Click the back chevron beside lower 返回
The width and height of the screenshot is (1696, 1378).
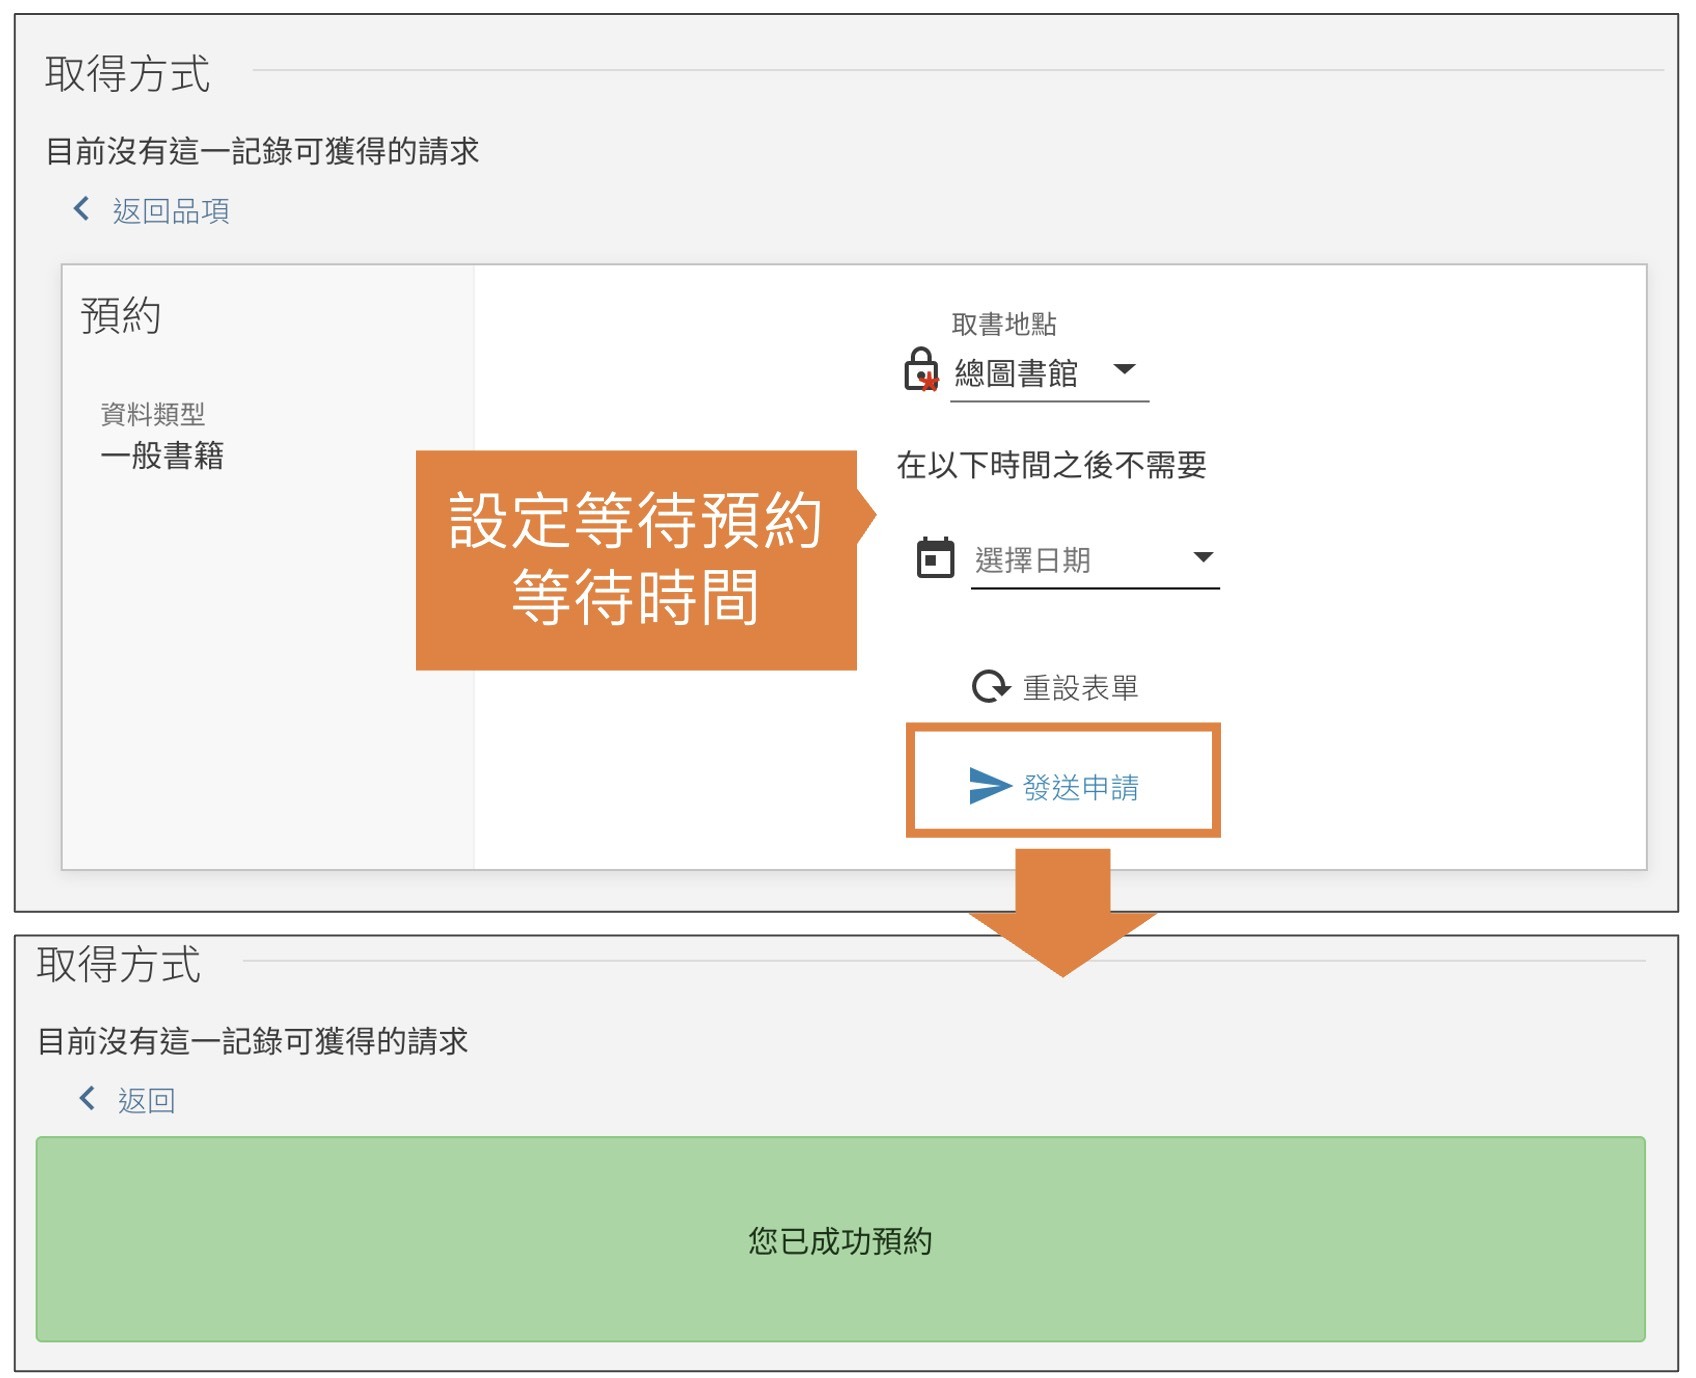(88, 1099)
